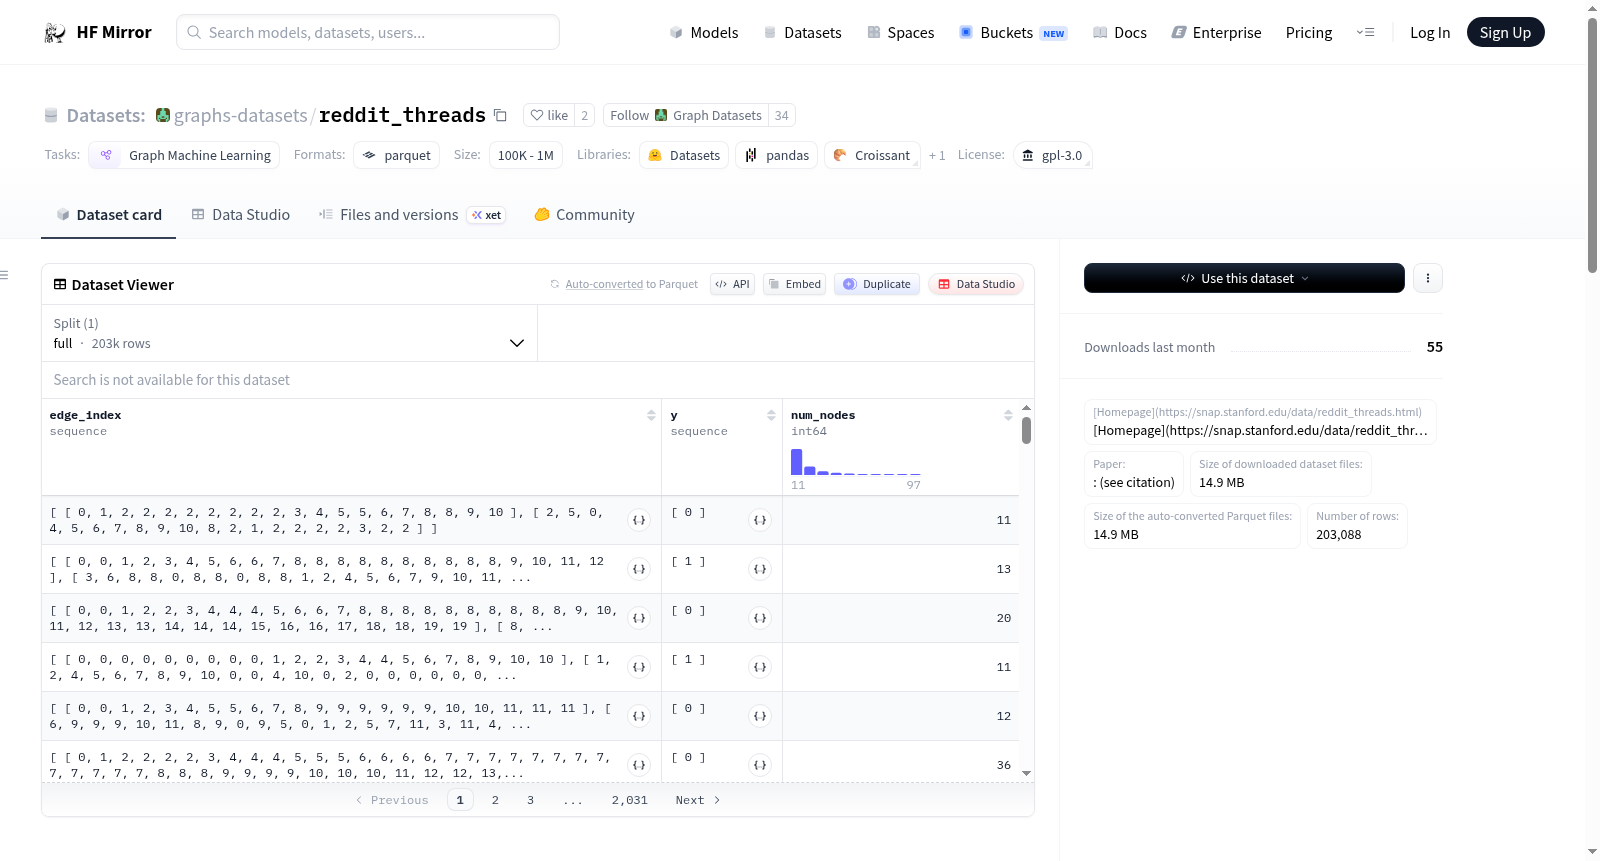The height and width of the screenshot is (861, 1600).
Task: Open the Community tab
Action: (x=584, y=215)
